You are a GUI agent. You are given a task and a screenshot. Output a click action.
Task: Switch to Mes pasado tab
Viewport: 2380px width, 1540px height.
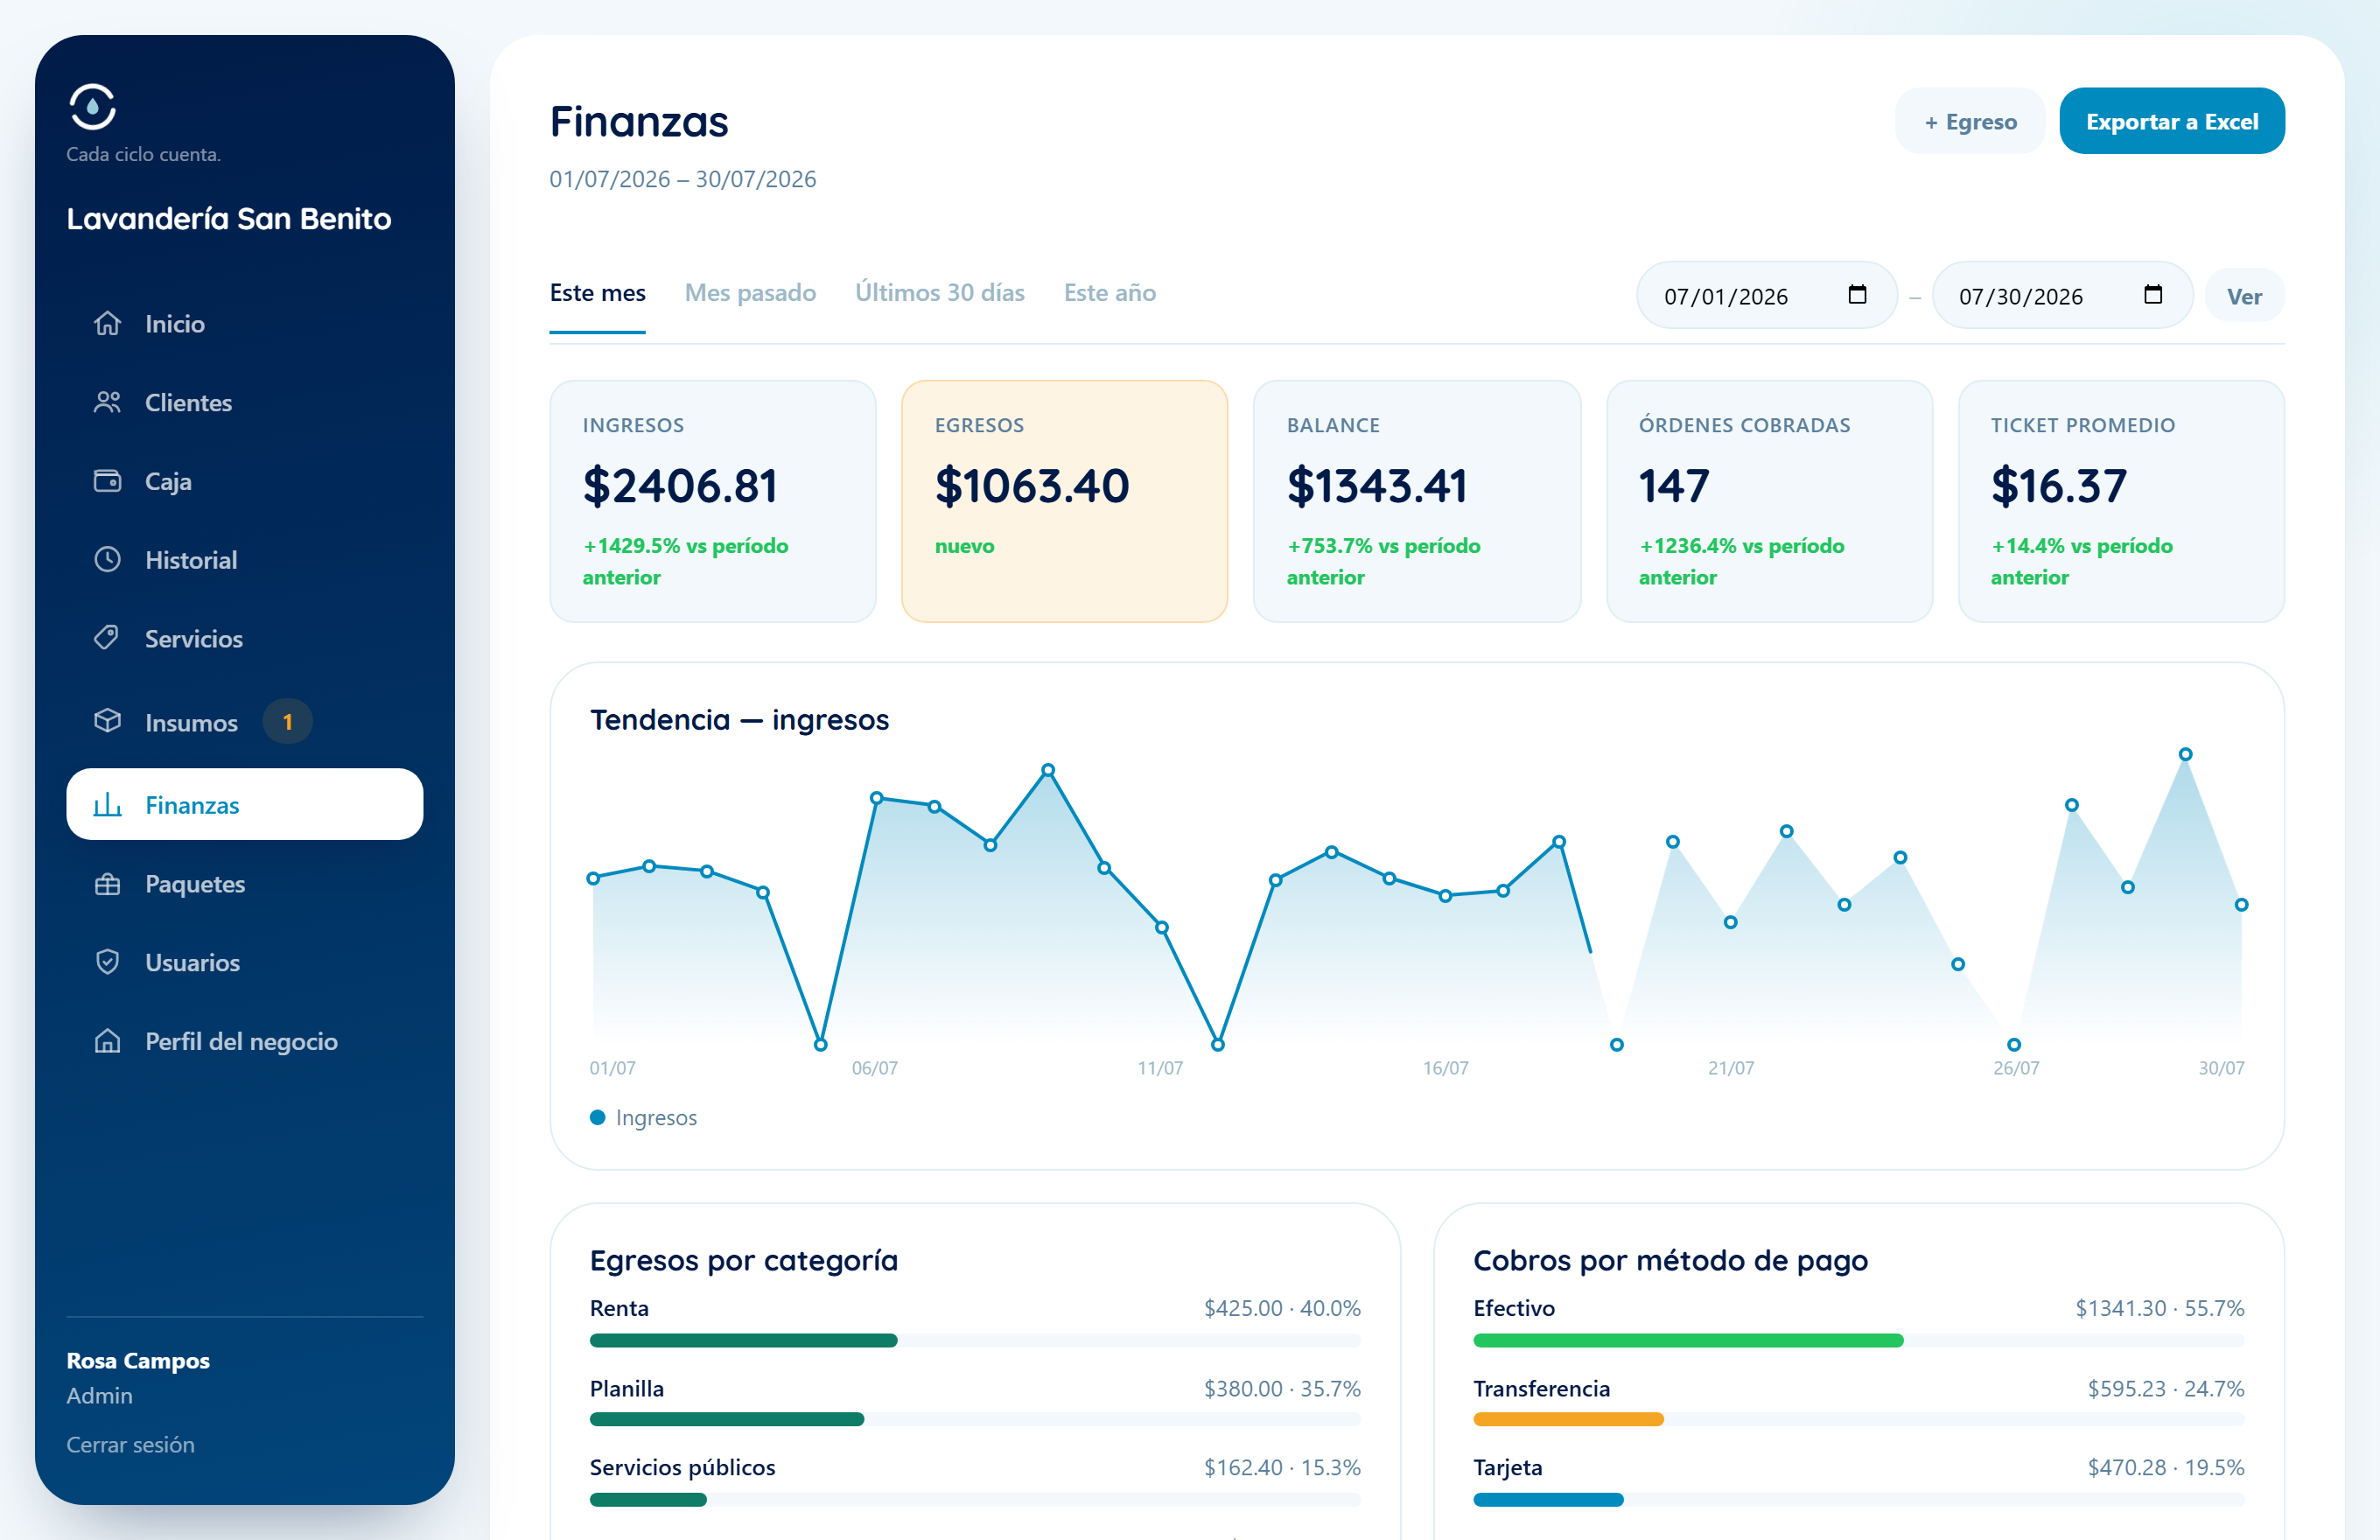[x=750, y=293]
